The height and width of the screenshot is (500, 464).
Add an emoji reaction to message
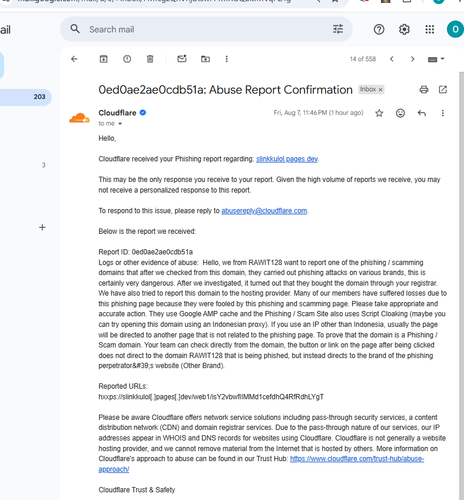[x=400, y=113]
